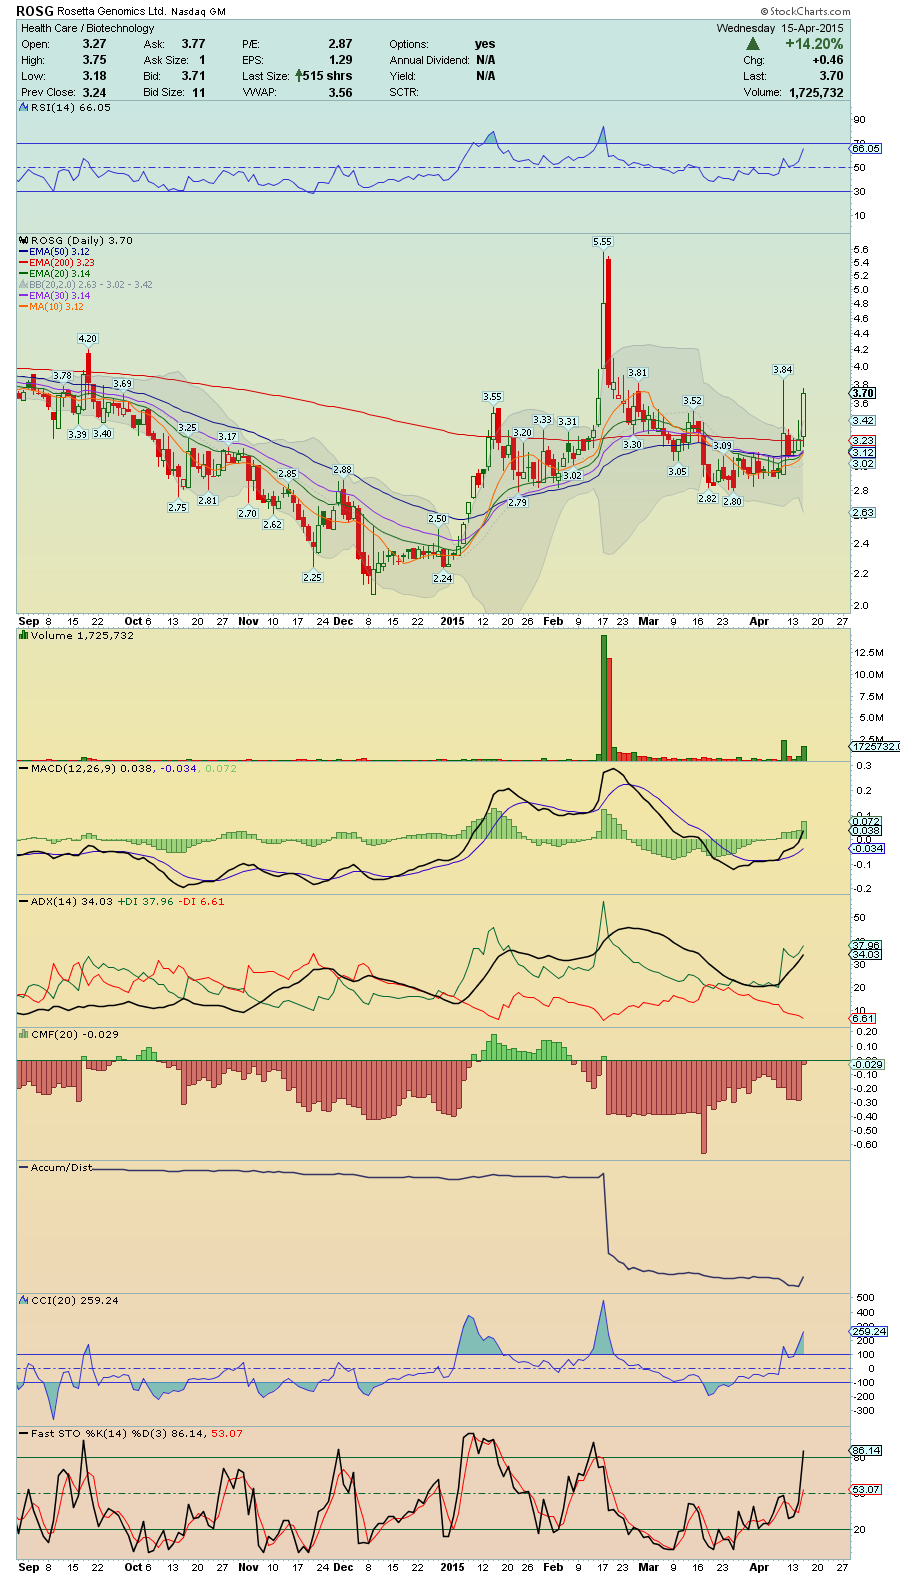
Task: Click the Bid value 3.71
Action: click(193, 76)
